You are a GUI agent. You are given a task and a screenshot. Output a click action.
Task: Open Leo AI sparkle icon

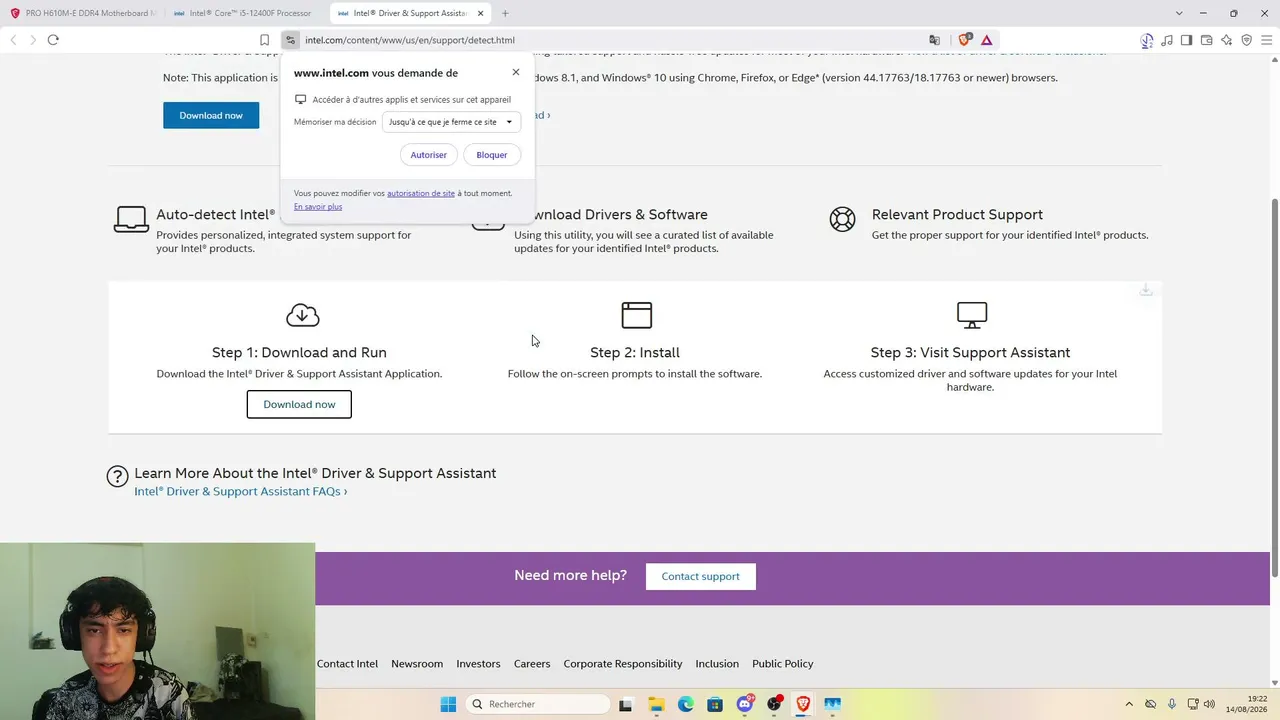tap(1227, 40)
